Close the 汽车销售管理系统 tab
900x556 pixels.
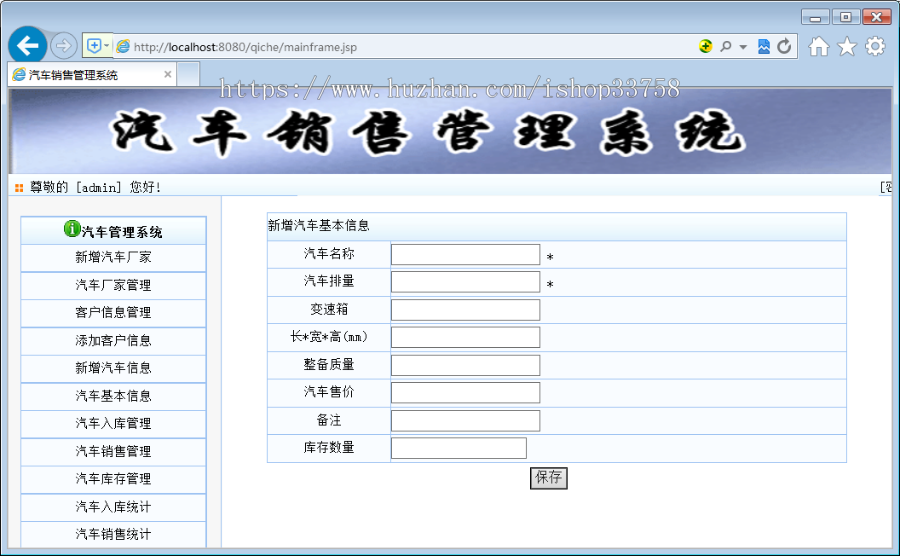point(168,75)
